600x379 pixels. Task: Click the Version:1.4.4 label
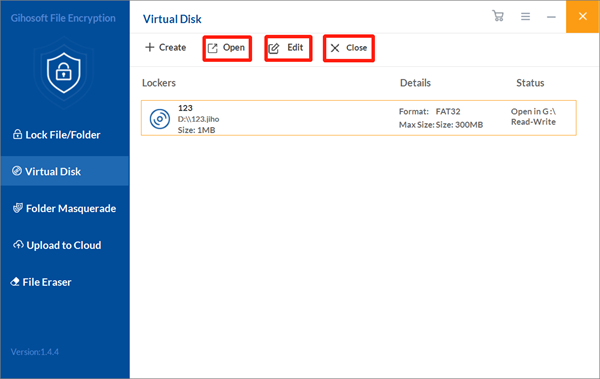(x=35, y=352)
